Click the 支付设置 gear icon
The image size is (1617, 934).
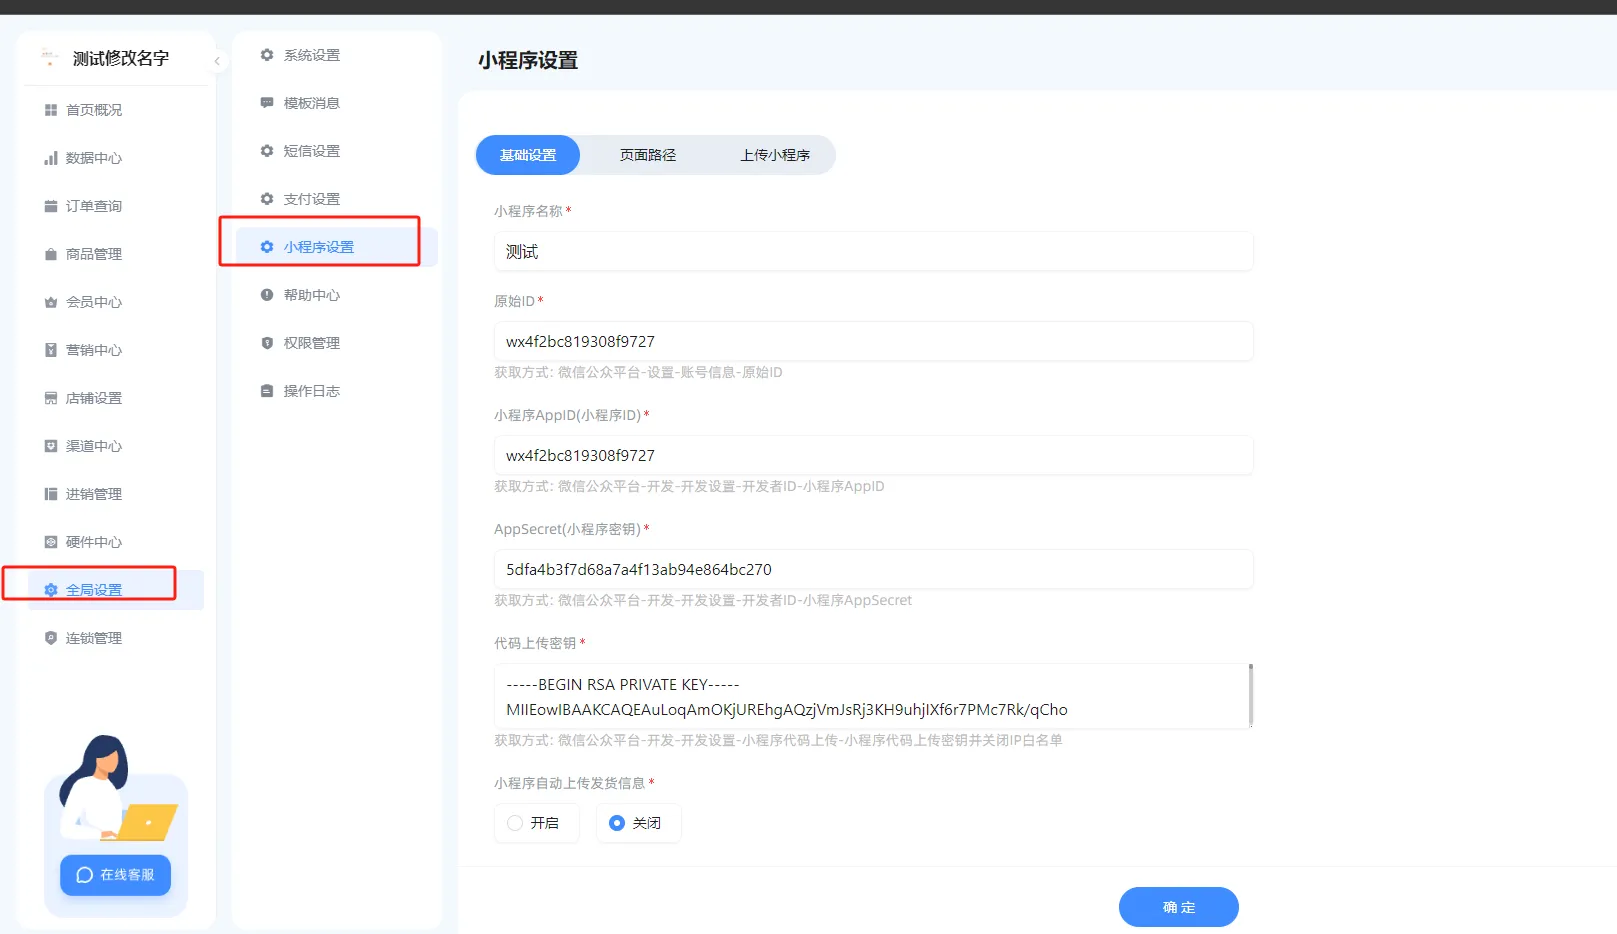tap(266, 198)
